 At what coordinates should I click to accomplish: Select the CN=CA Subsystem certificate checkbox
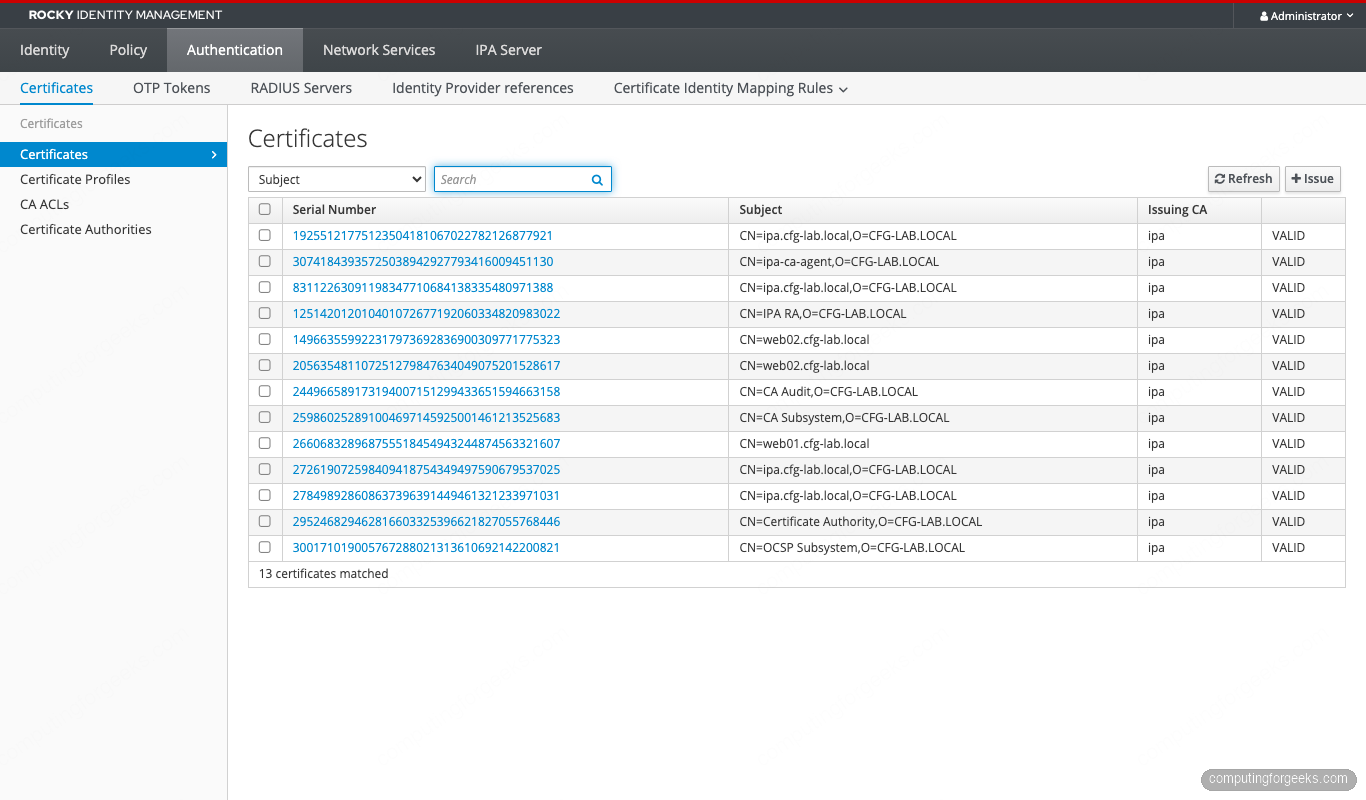click(265, 417)
